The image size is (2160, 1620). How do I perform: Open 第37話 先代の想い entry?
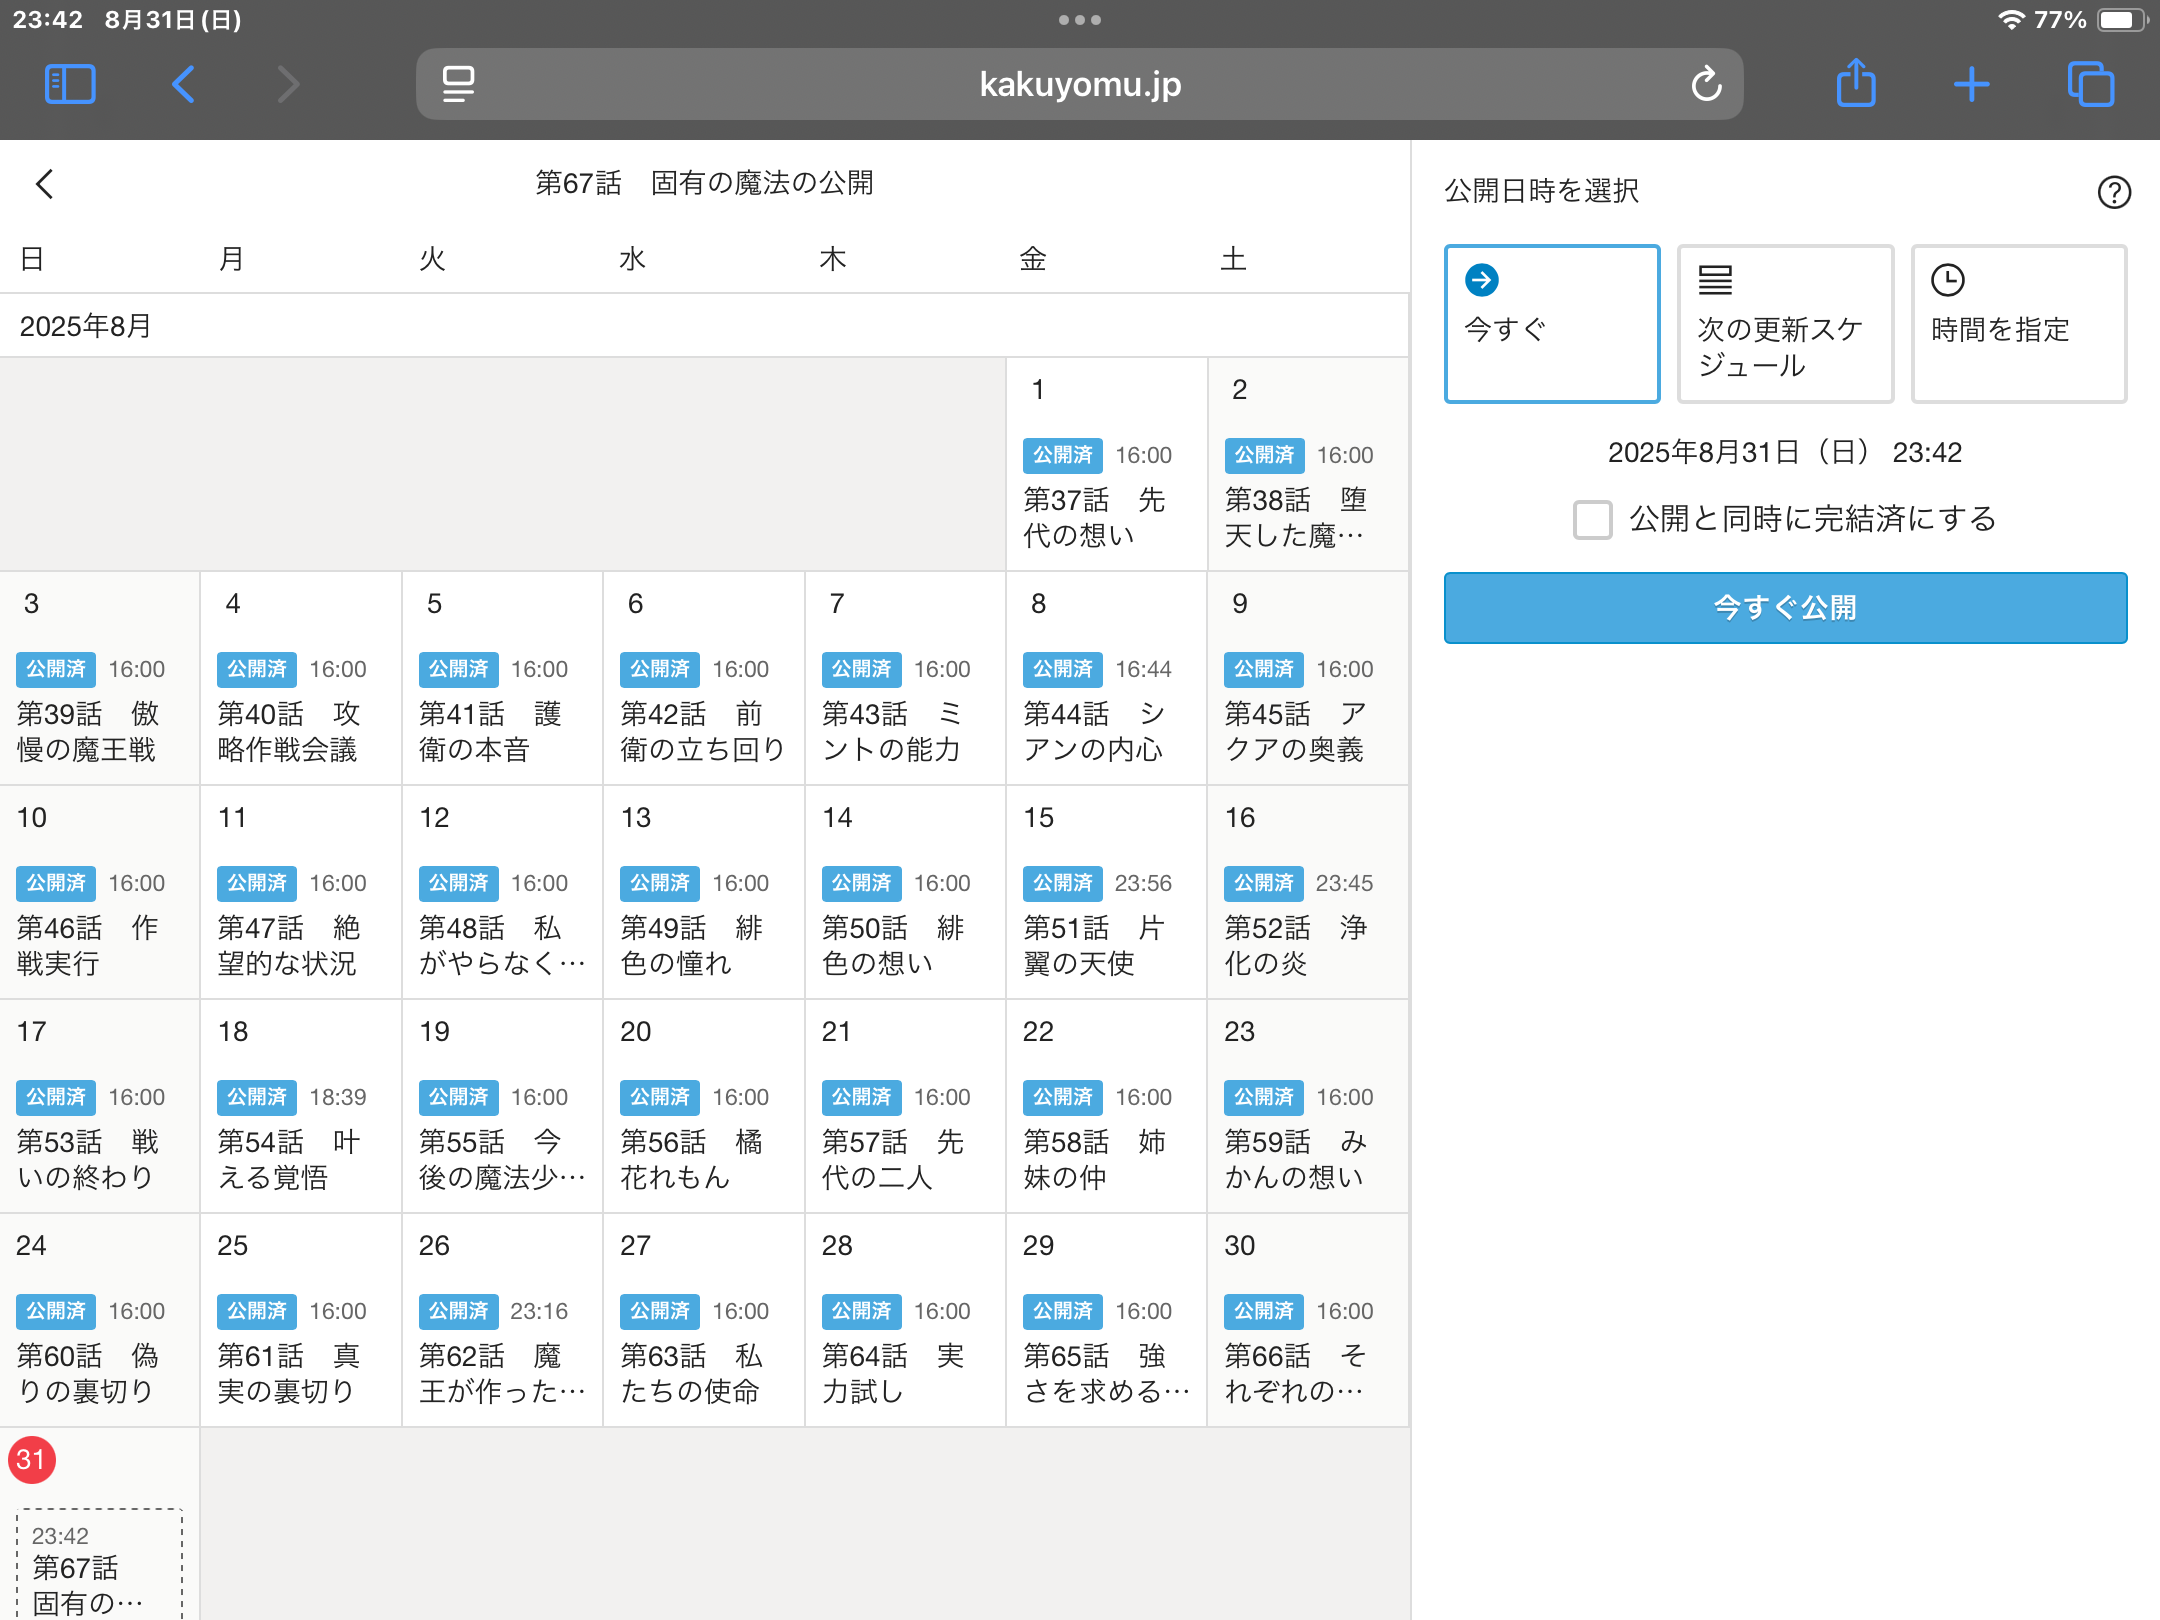coord(1094,516)
